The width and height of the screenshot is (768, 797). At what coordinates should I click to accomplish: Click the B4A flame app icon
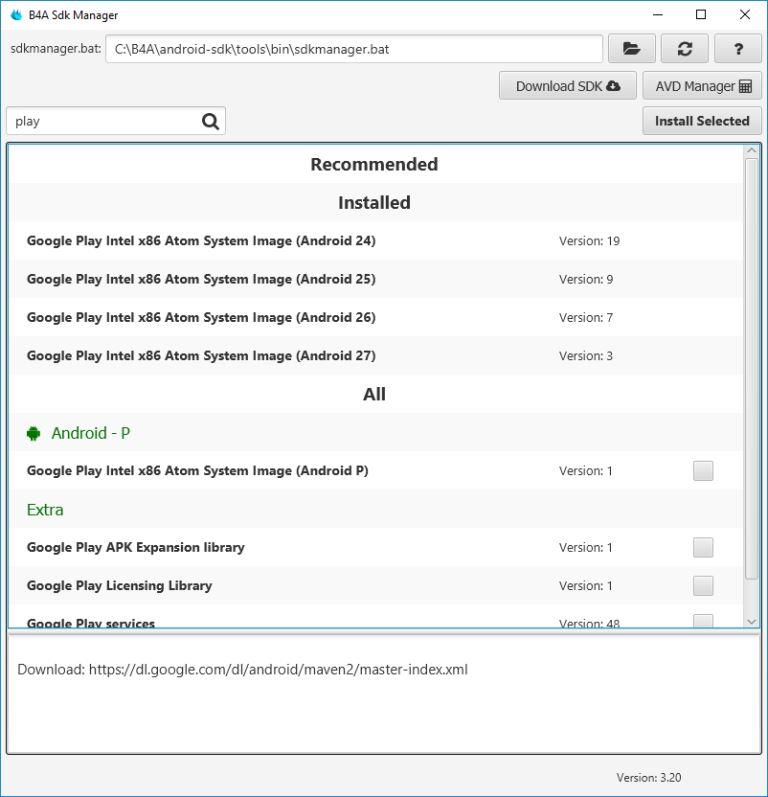coord(16,15)
